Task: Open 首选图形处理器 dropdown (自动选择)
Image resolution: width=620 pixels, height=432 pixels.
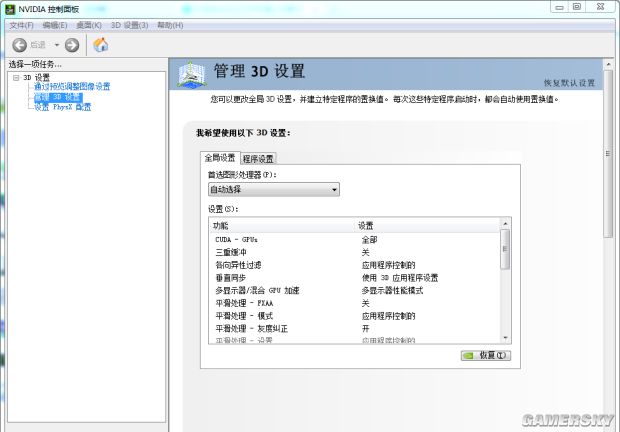Action: point(274,190)
